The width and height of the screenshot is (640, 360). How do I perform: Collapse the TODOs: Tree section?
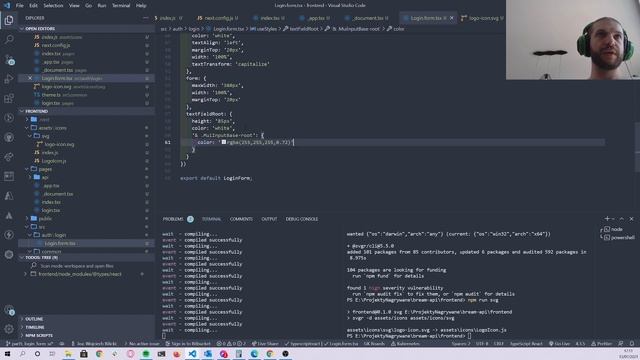click(86, 258)
